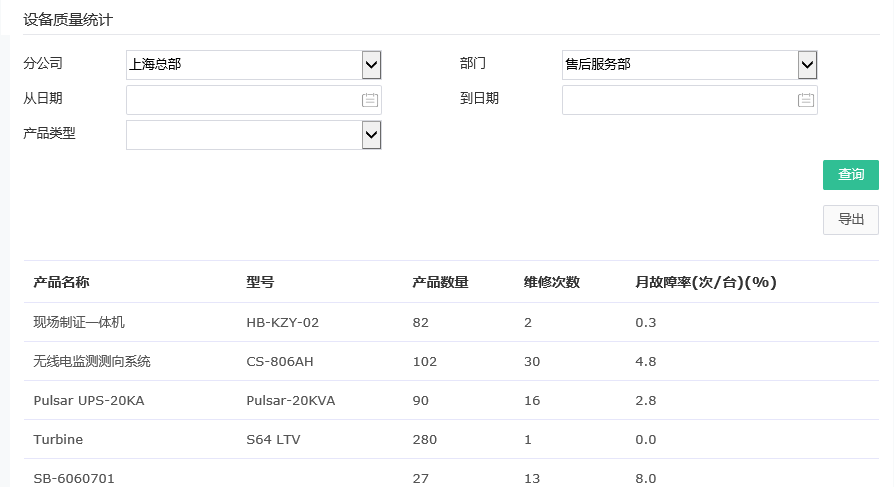This screenshot has width=894, height=487.
Task: Click the 型号 column header
Action: click(260, 282)
